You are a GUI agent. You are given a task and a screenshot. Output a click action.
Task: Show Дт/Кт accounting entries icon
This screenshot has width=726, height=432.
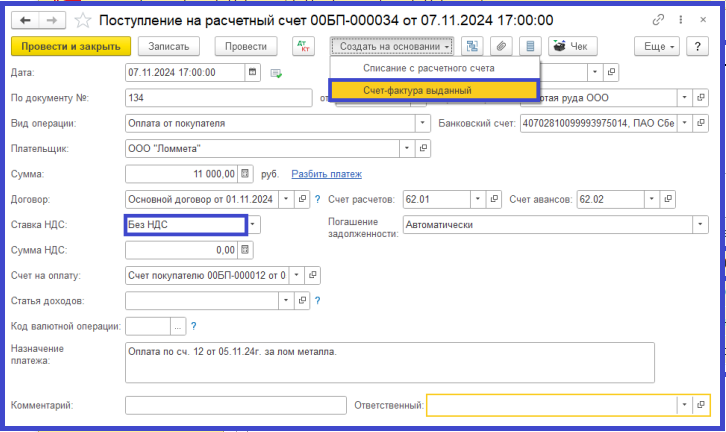point(304,46)
